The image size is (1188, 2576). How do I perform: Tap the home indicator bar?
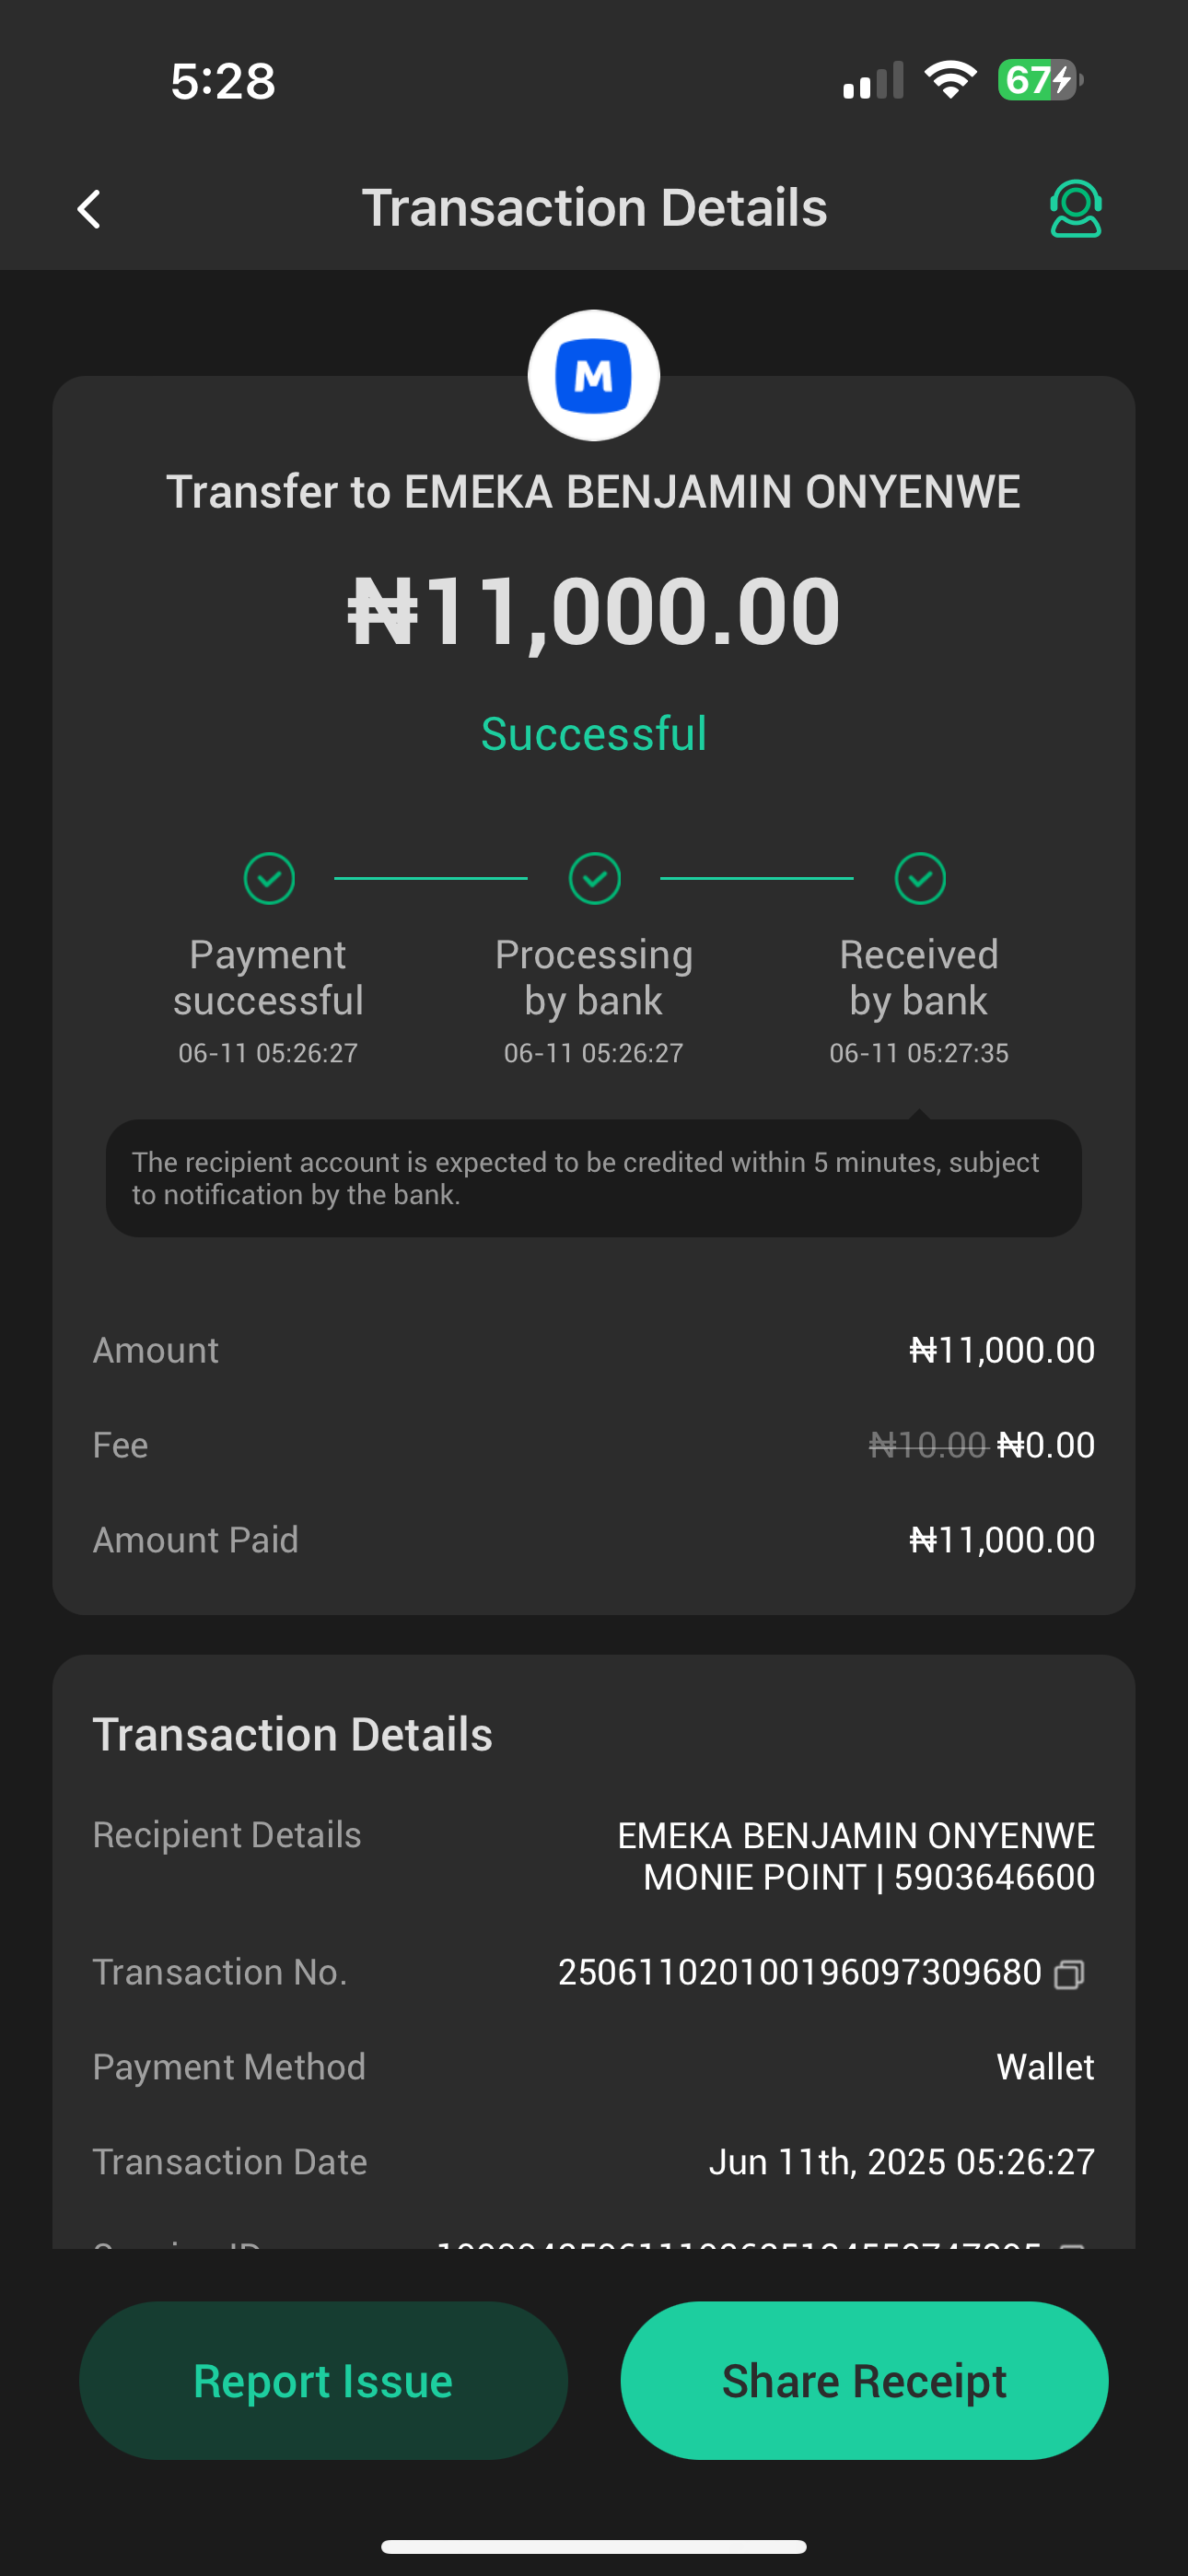(x=594, y=2546)
